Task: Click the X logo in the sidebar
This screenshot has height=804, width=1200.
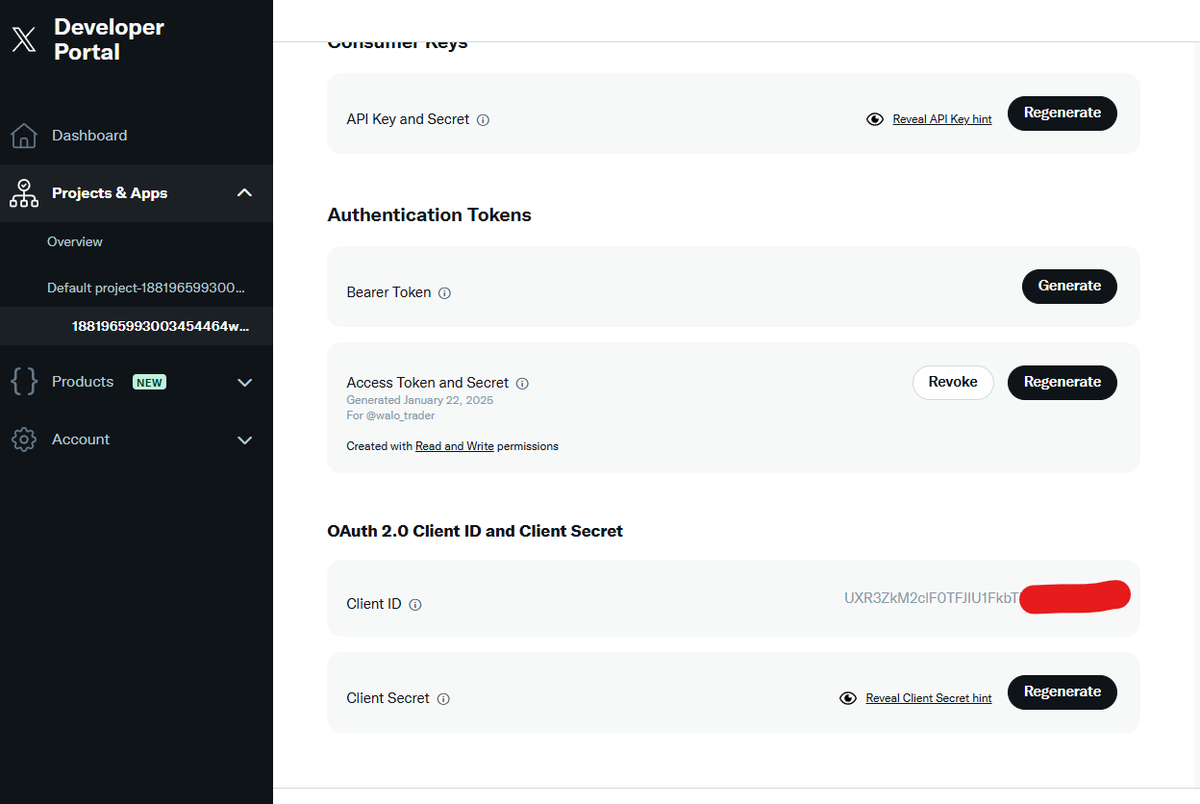Action: 23,40
